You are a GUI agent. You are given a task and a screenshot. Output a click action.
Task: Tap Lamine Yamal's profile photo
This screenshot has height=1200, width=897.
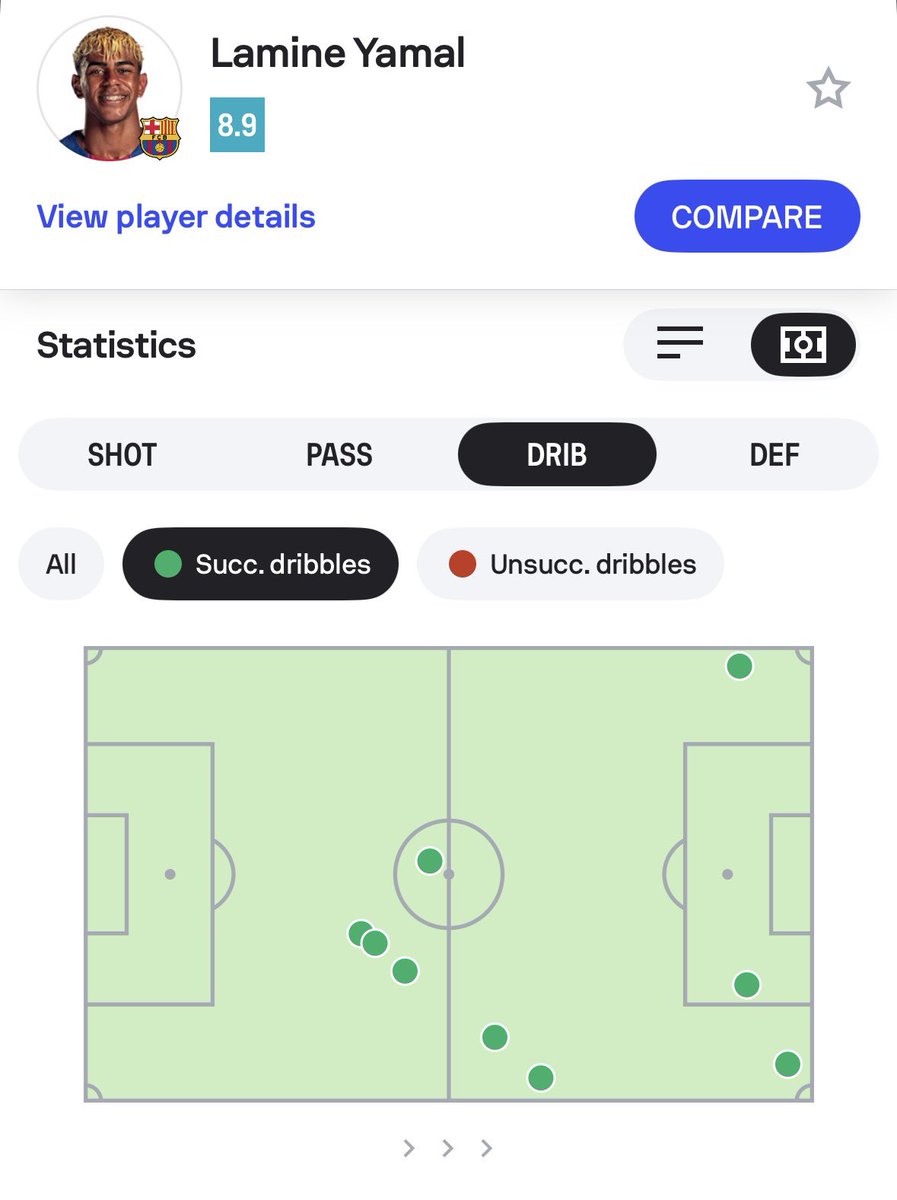click(x=108, y=88)
